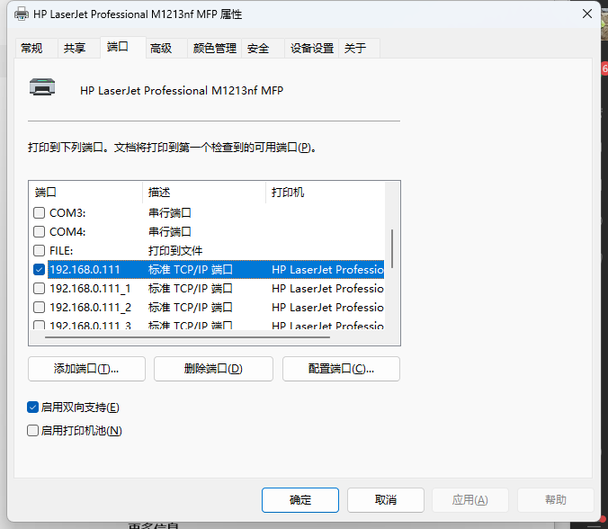Image resolution: width=608 pixels, height=529 pixels.
Task: Uncheck the 192.168.0.111 port checkbox
Action: (39, 270)
